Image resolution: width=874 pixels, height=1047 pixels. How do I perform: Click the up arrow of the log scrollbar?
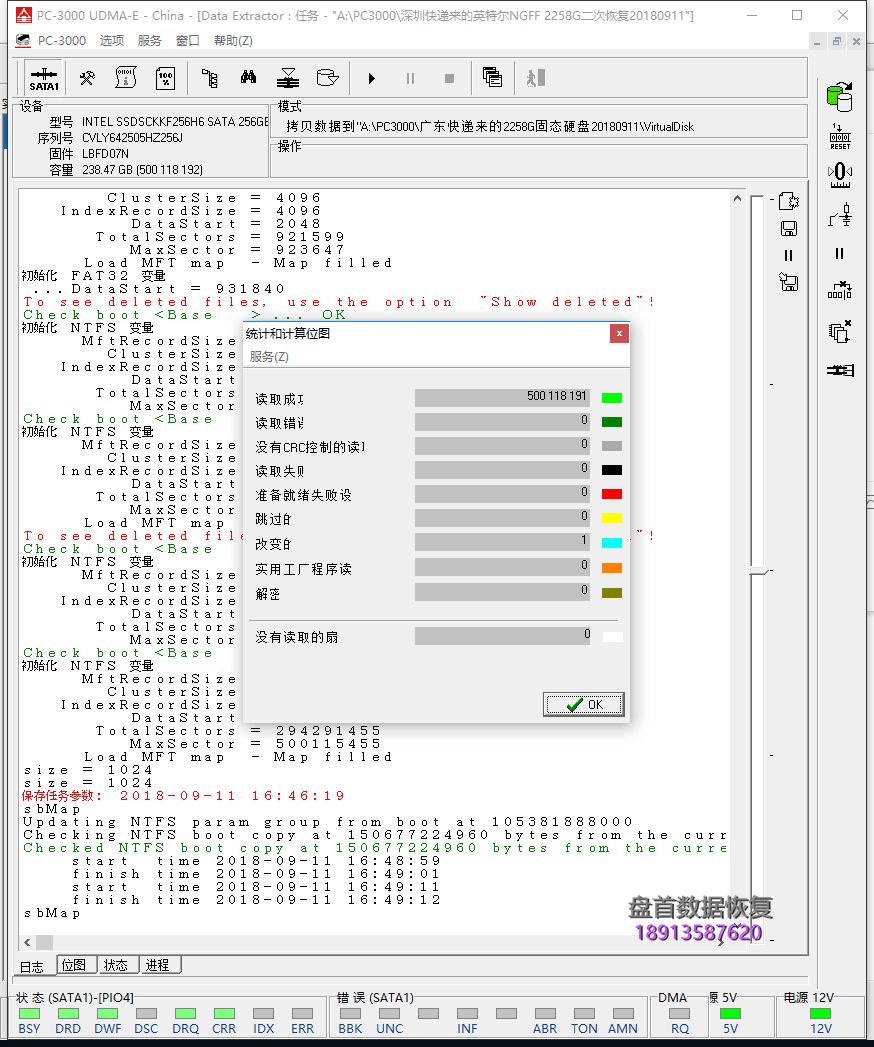pos(737,198)
